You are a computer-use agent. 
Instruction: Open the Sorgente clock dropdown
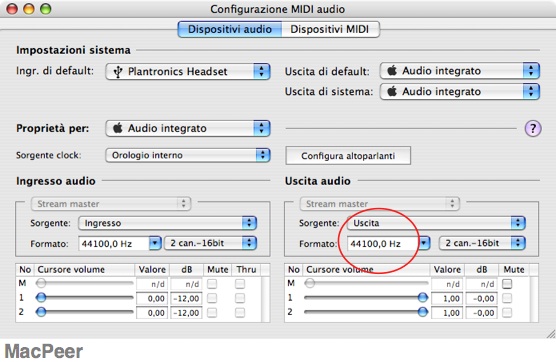pyautogui.click(x=188, y=155)
